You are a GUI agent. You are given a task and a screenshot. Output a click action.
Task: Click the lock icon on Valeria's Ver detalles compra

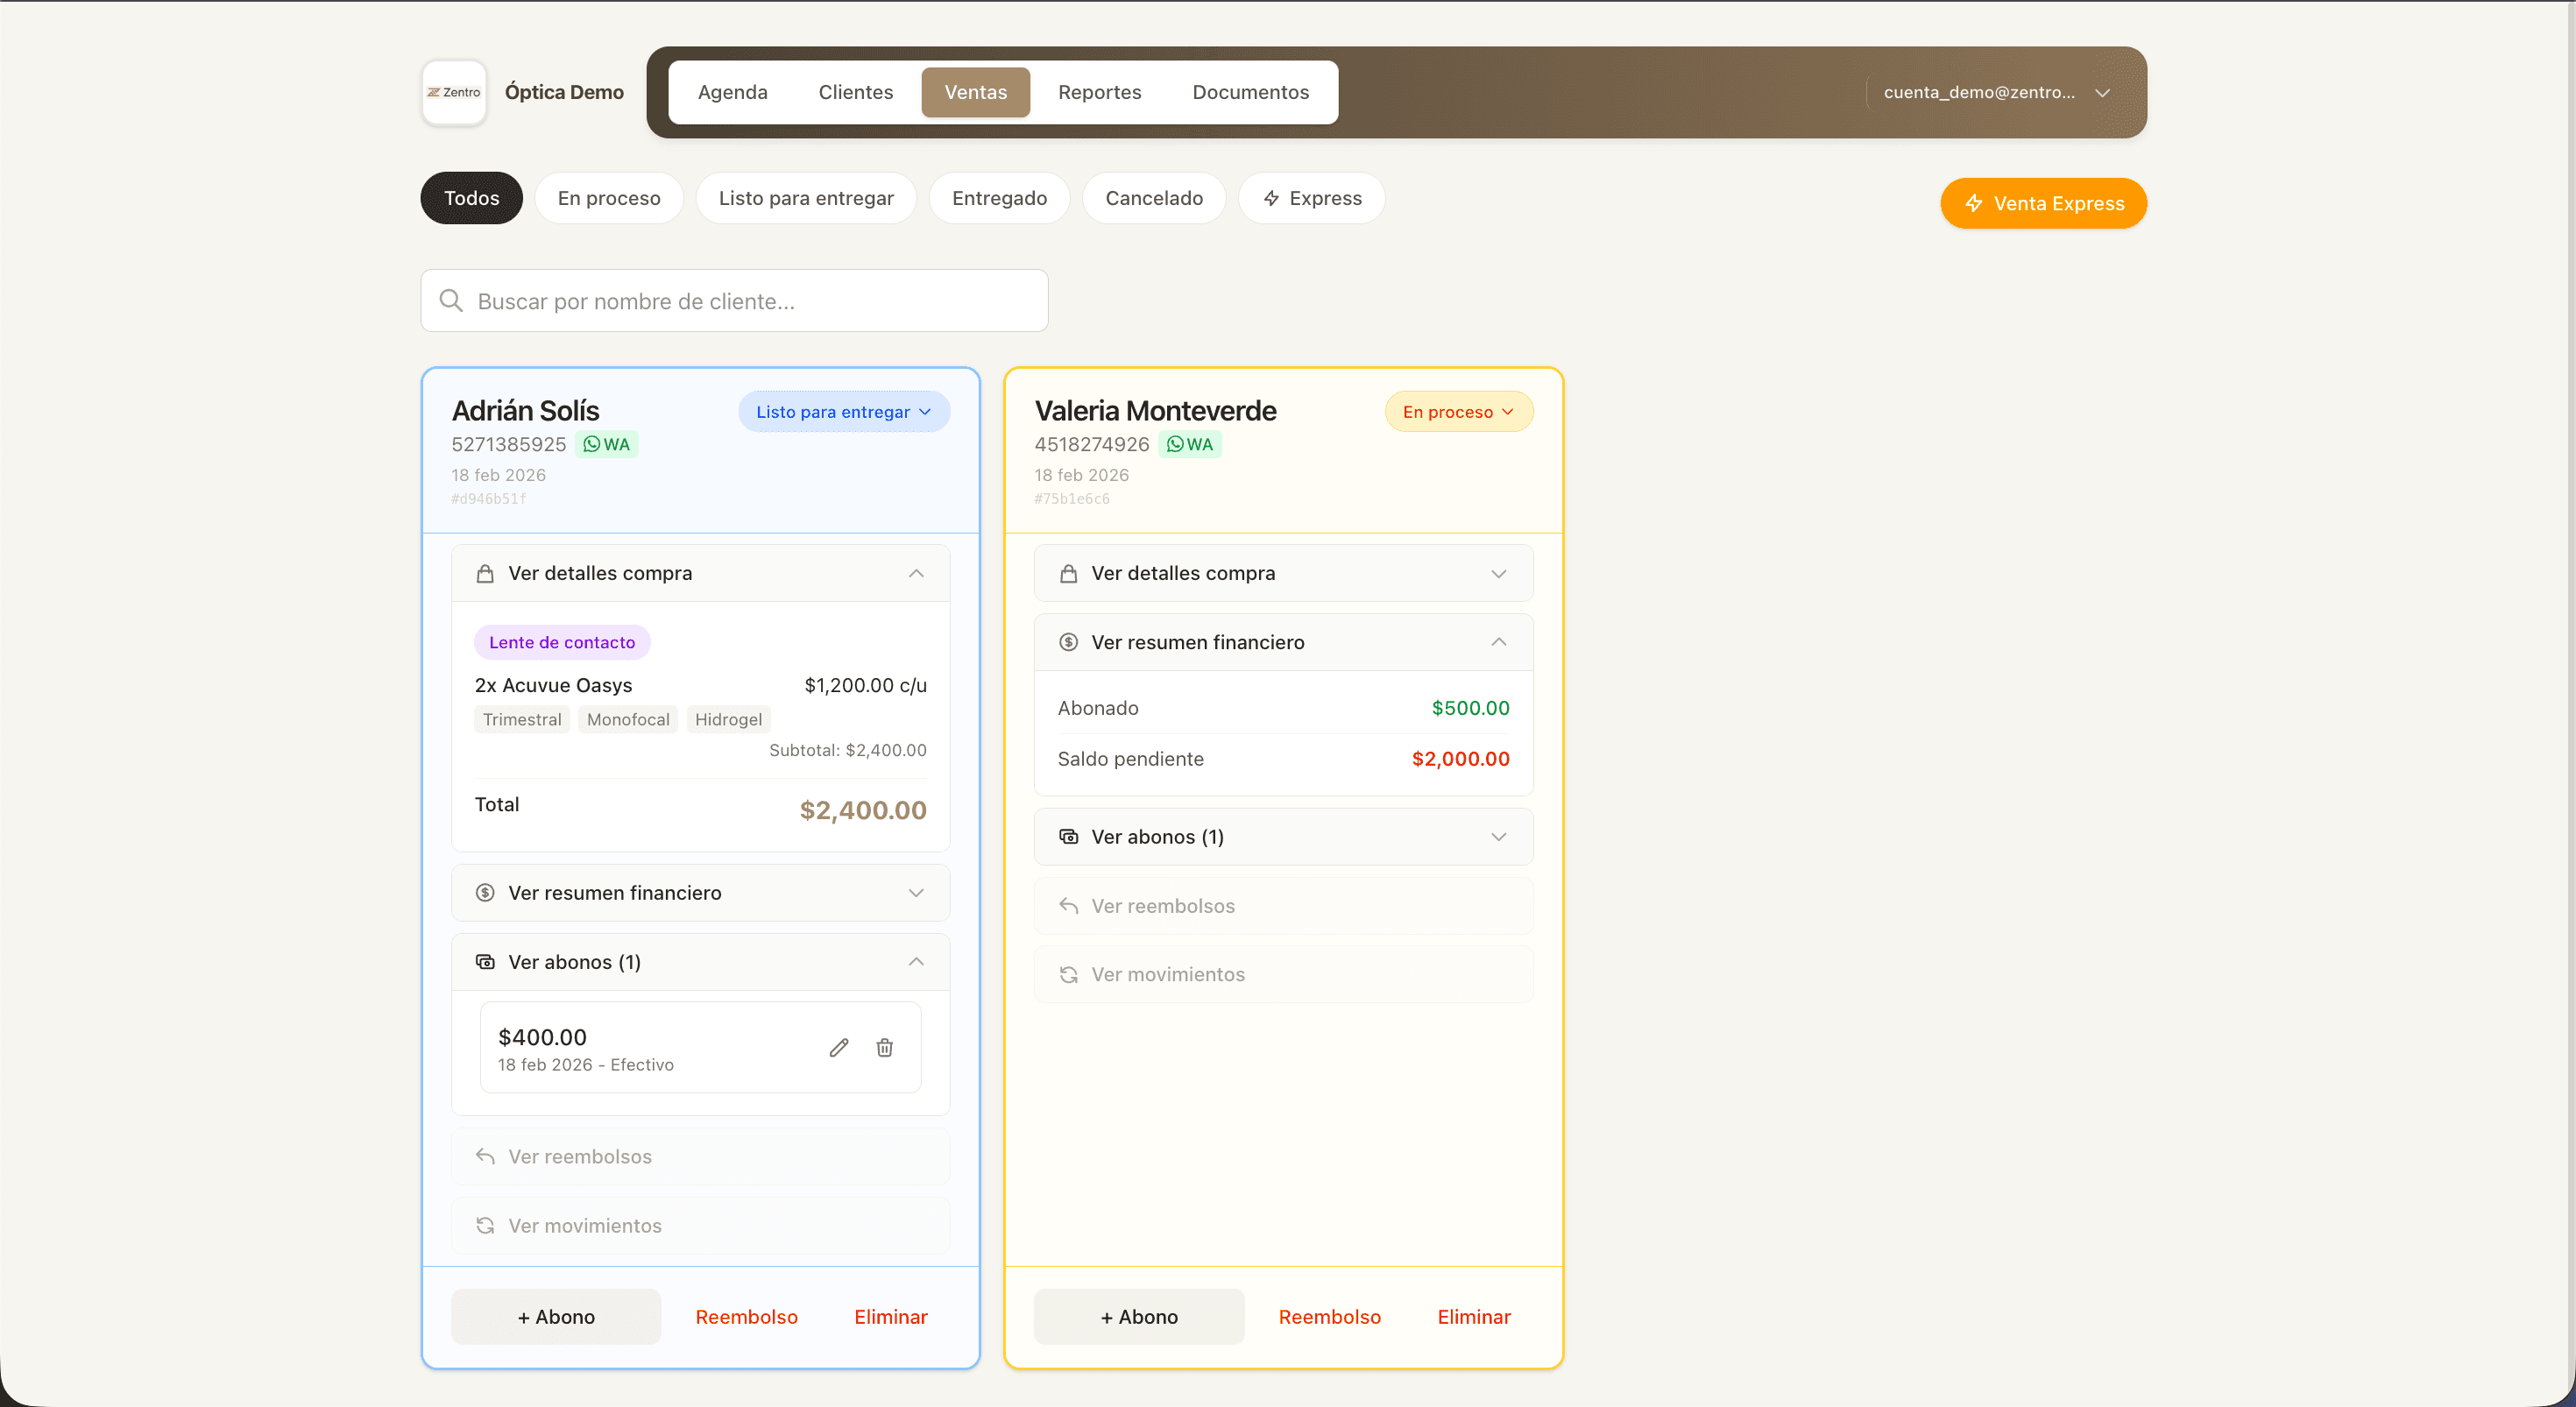coord(1067,573)
